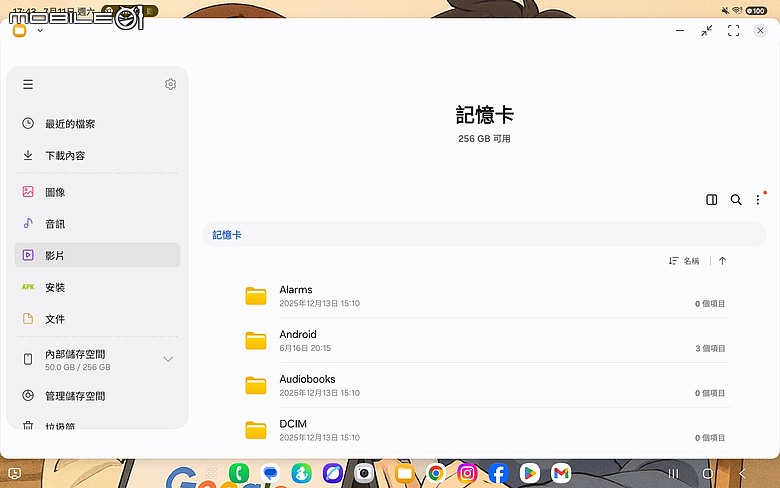This screenshot has width=780, height=488.
Task: Open Downloads (下載內容) category
Action: [x=98, y=156]
